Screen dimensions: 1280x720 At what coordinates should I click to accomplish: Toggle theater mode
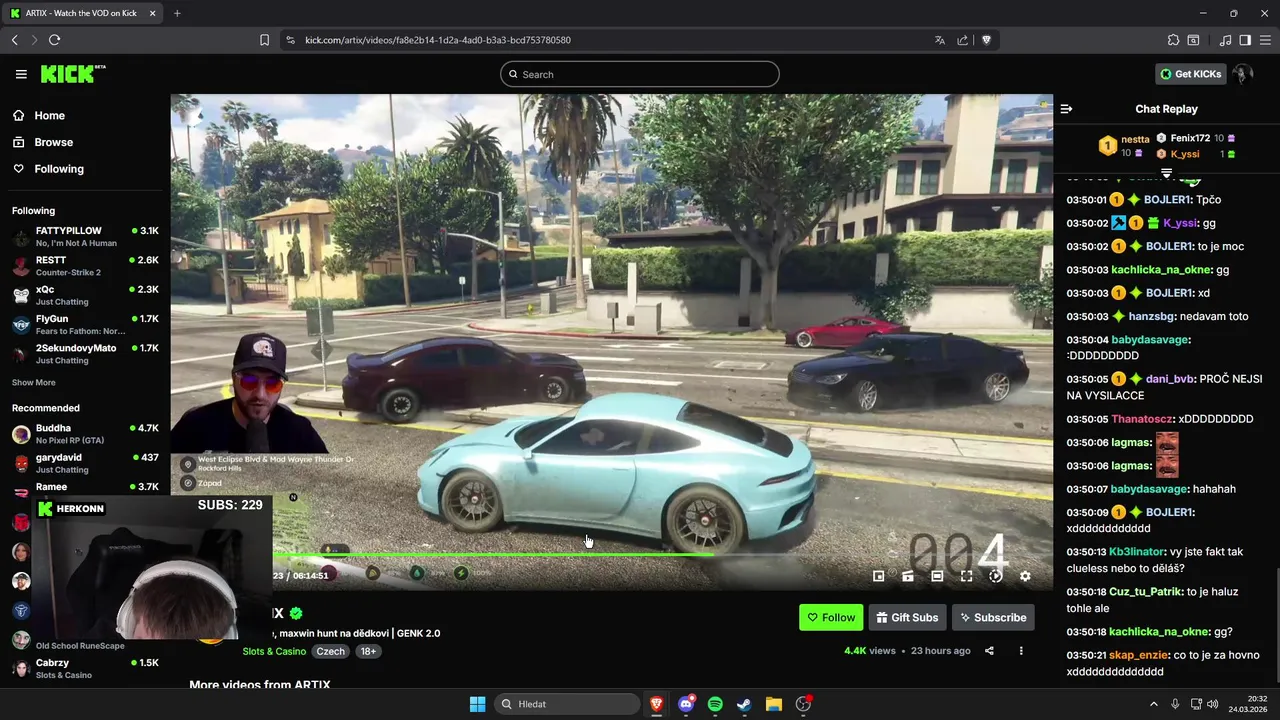(937, 576)
